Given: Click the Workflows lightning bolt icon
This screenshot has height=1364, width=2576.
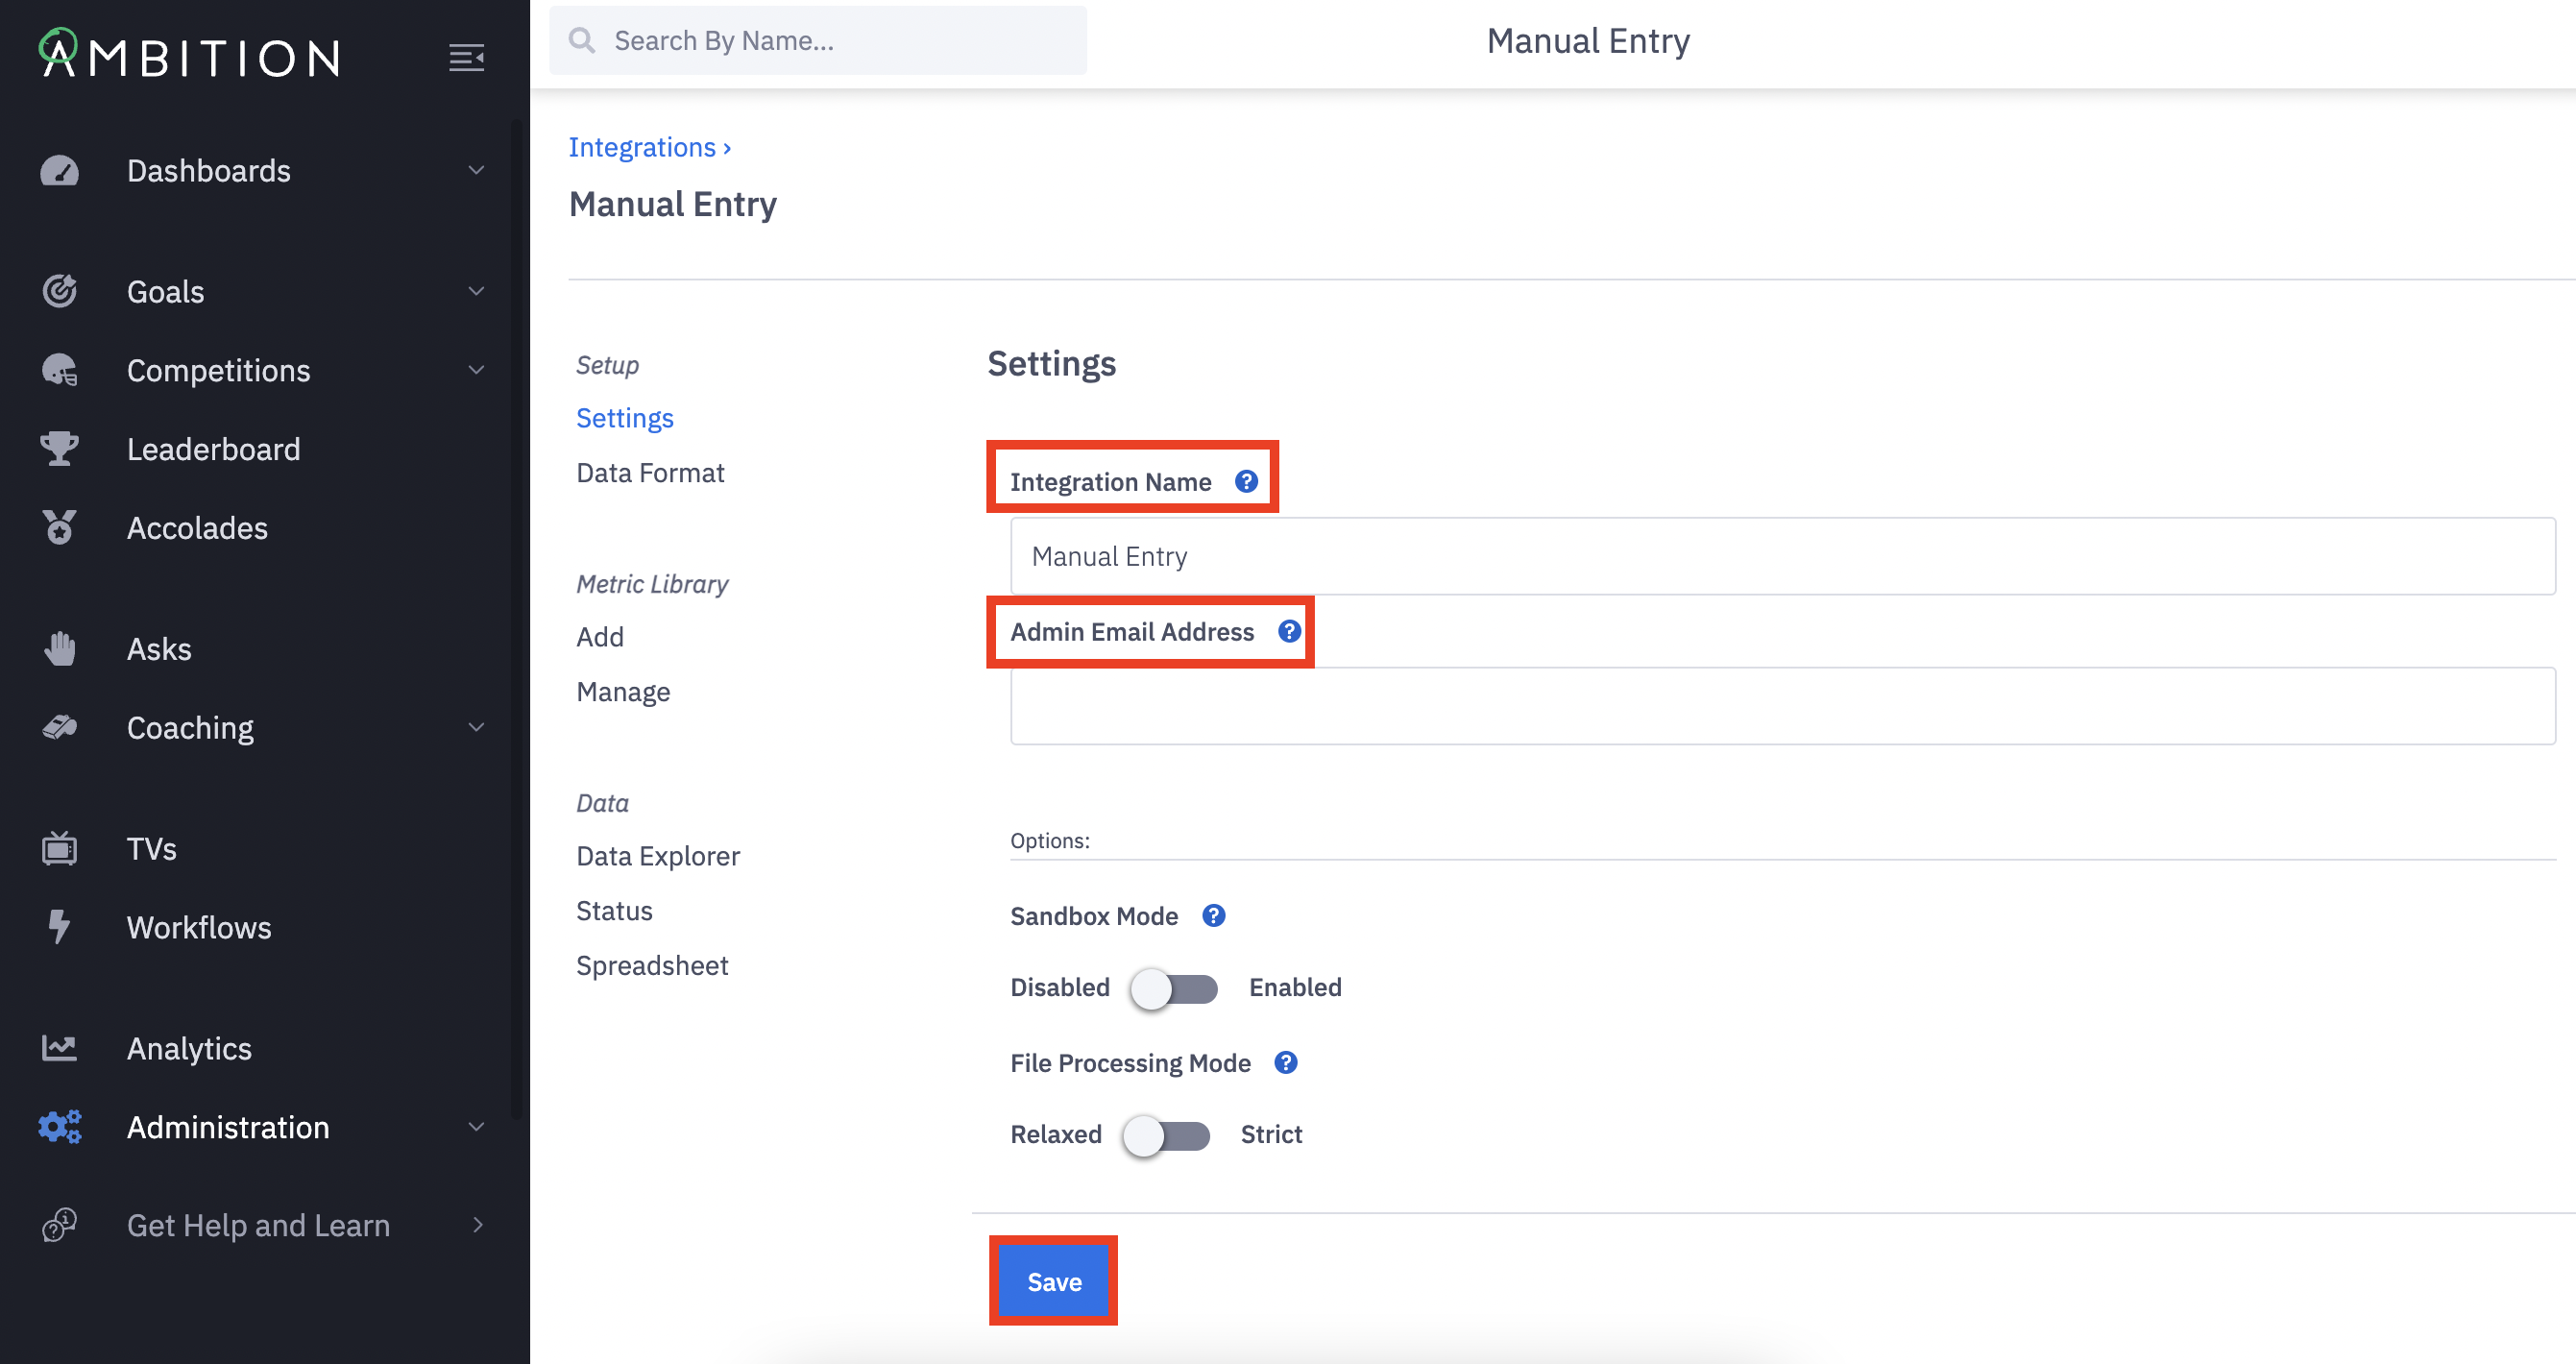Looking at the screenshot, I should pos(59,927).
